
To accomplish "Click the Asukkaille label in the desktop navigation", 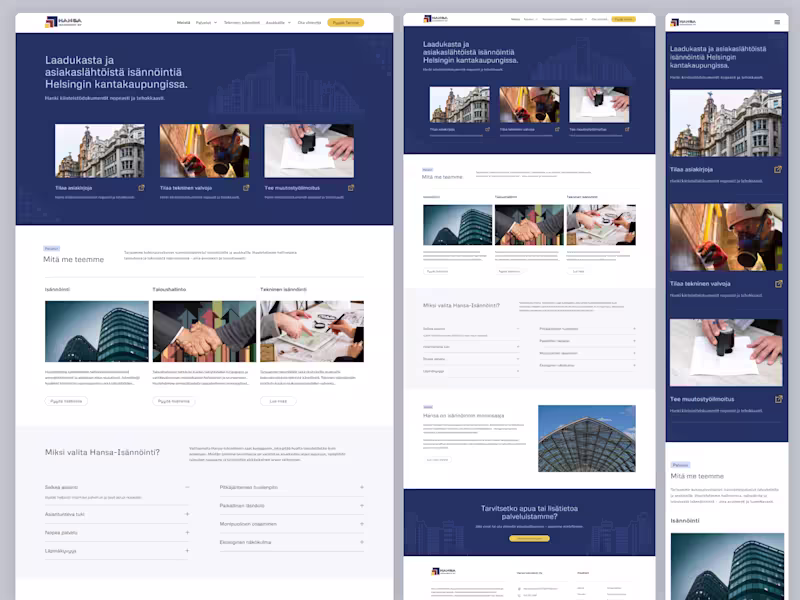I will coord(275,22).
